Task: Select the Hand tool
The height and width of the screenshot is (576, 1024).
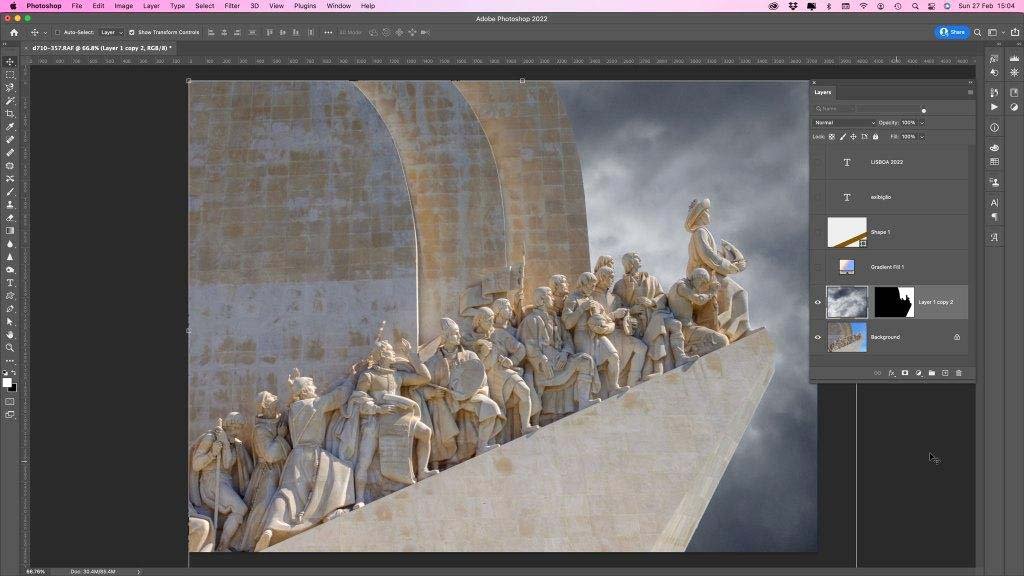Action: tap(10, 334)
